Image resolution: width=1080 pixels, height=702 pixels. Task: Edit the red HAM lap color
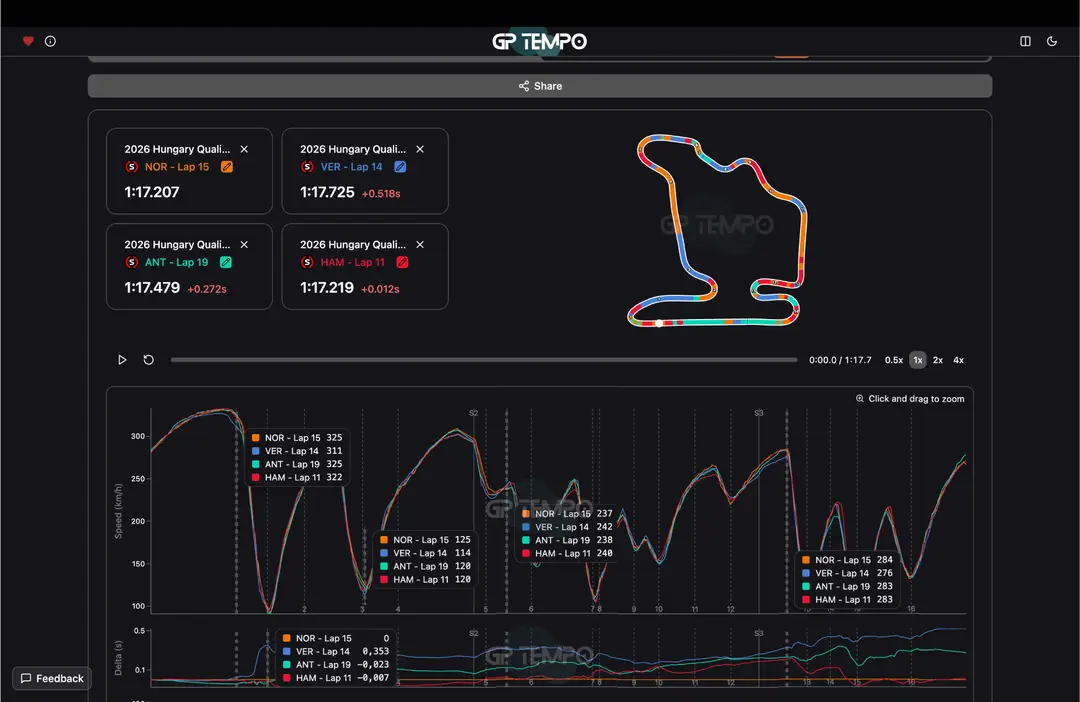tap(402, 262)
